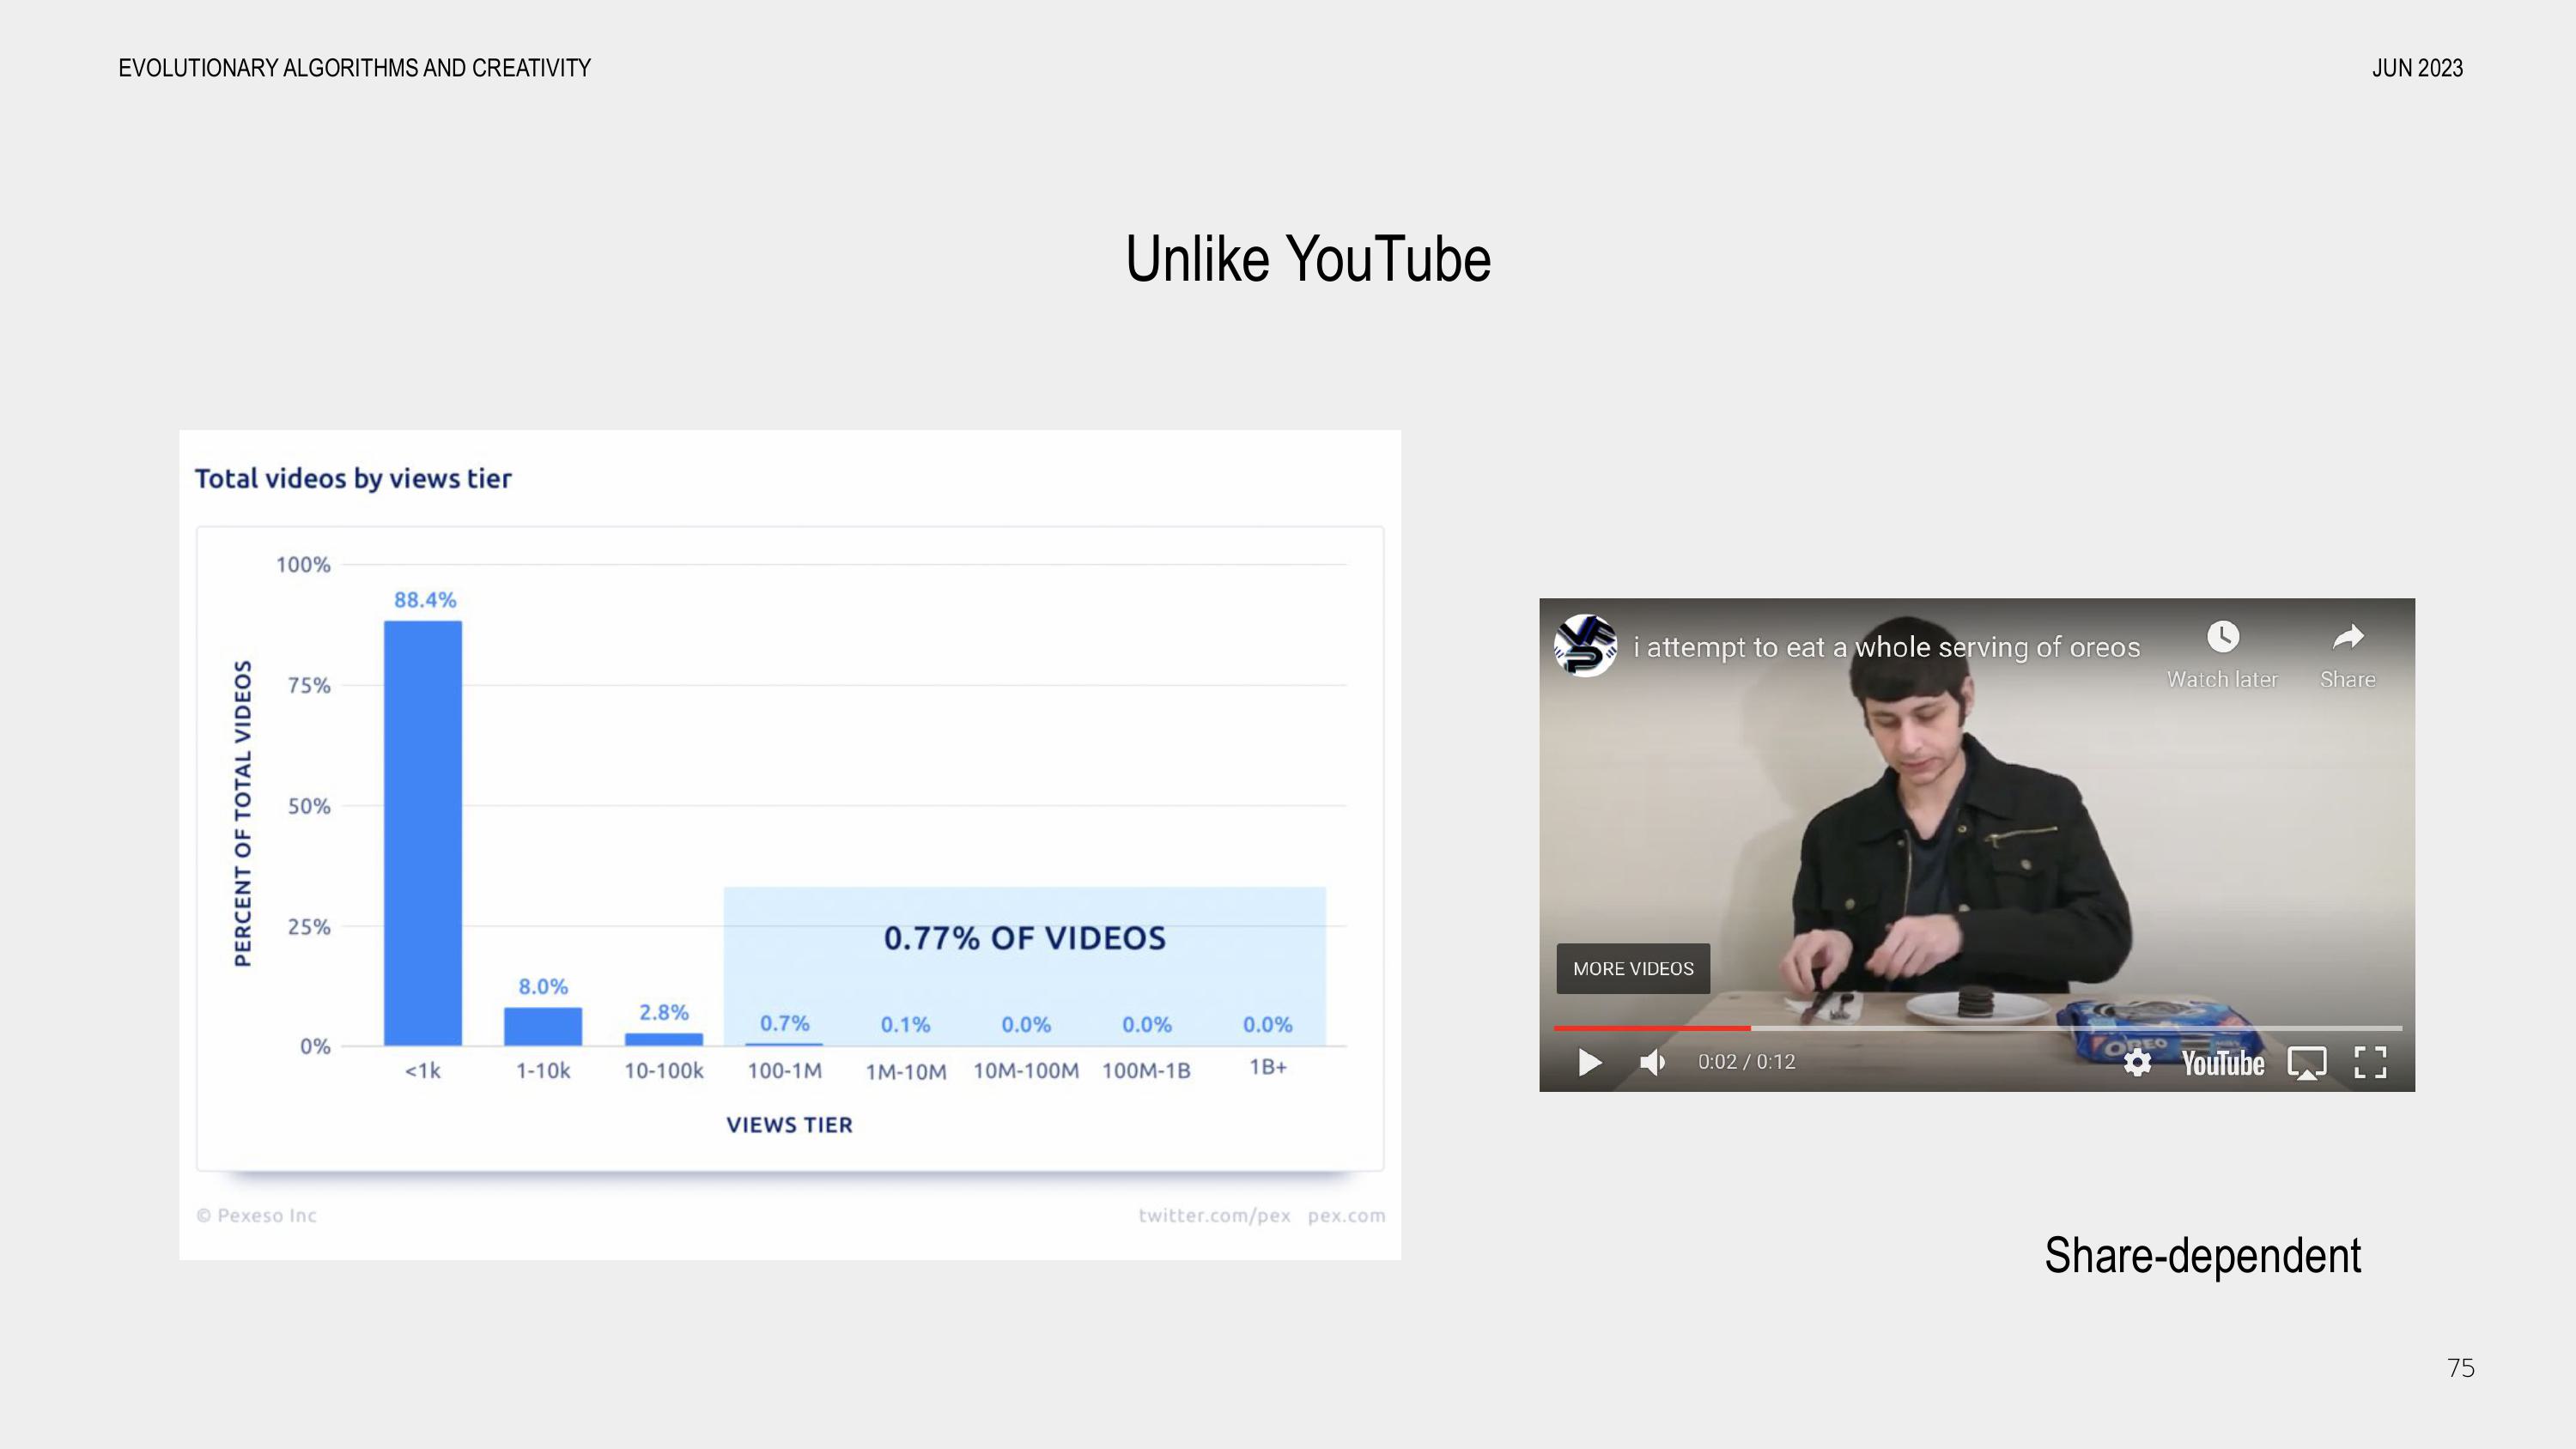Screen dimensions: 2576x1449
Task: Open video settings gear icon
Action: coord(2137,1062)
